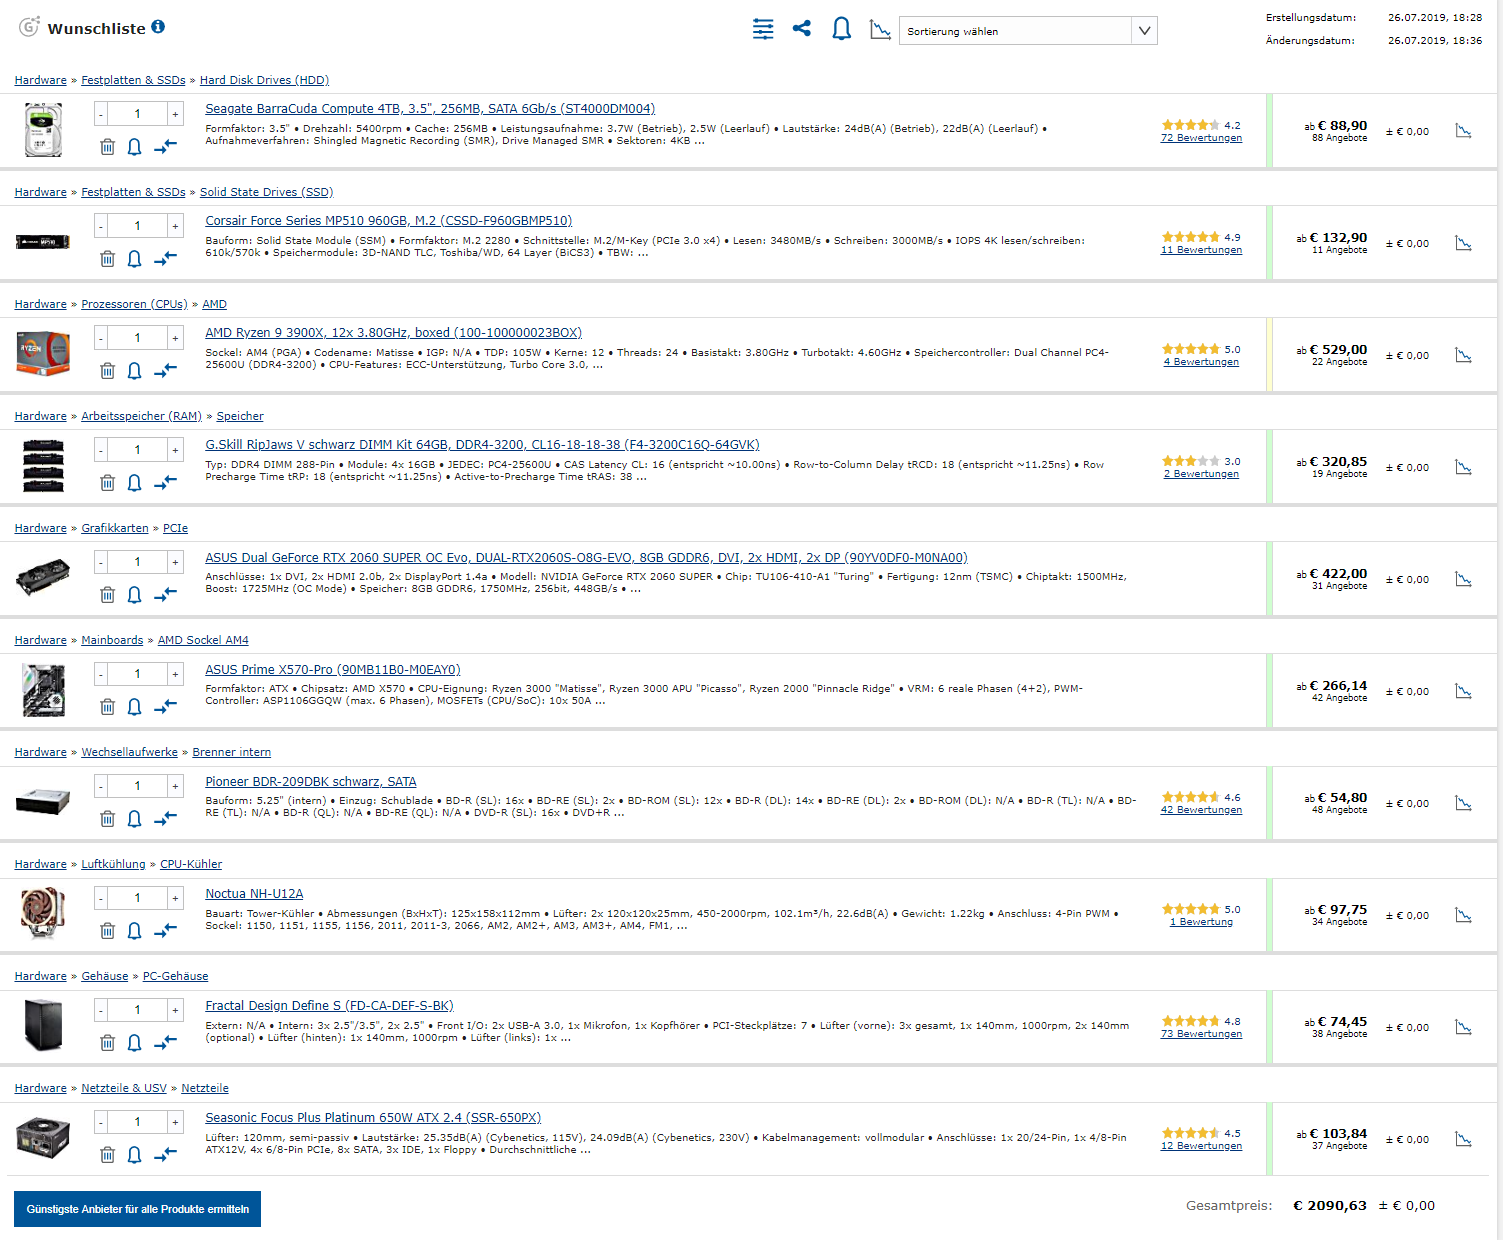Set price alert for Pioneer BDR-209DBK
Image resolution: width=1503 pixels, height=1240 pixels.
click(134, 819)
